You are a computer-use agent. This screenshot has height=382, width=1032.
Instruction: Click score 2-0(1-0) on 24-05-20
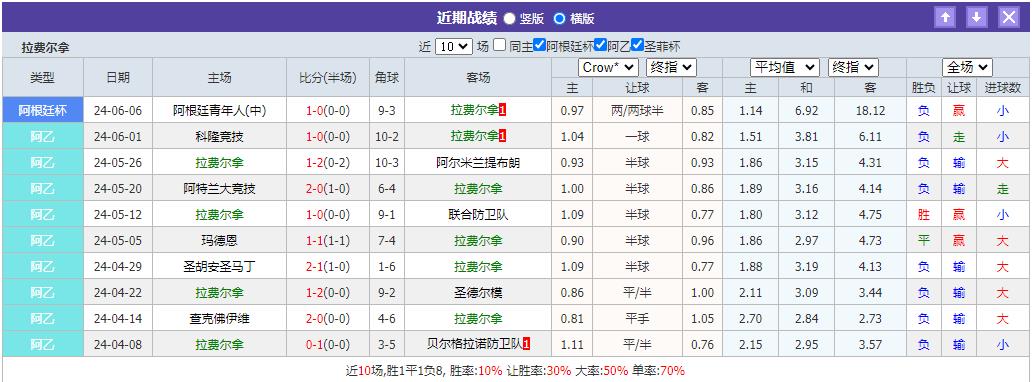pyautogui.click(x=327, y=189)
